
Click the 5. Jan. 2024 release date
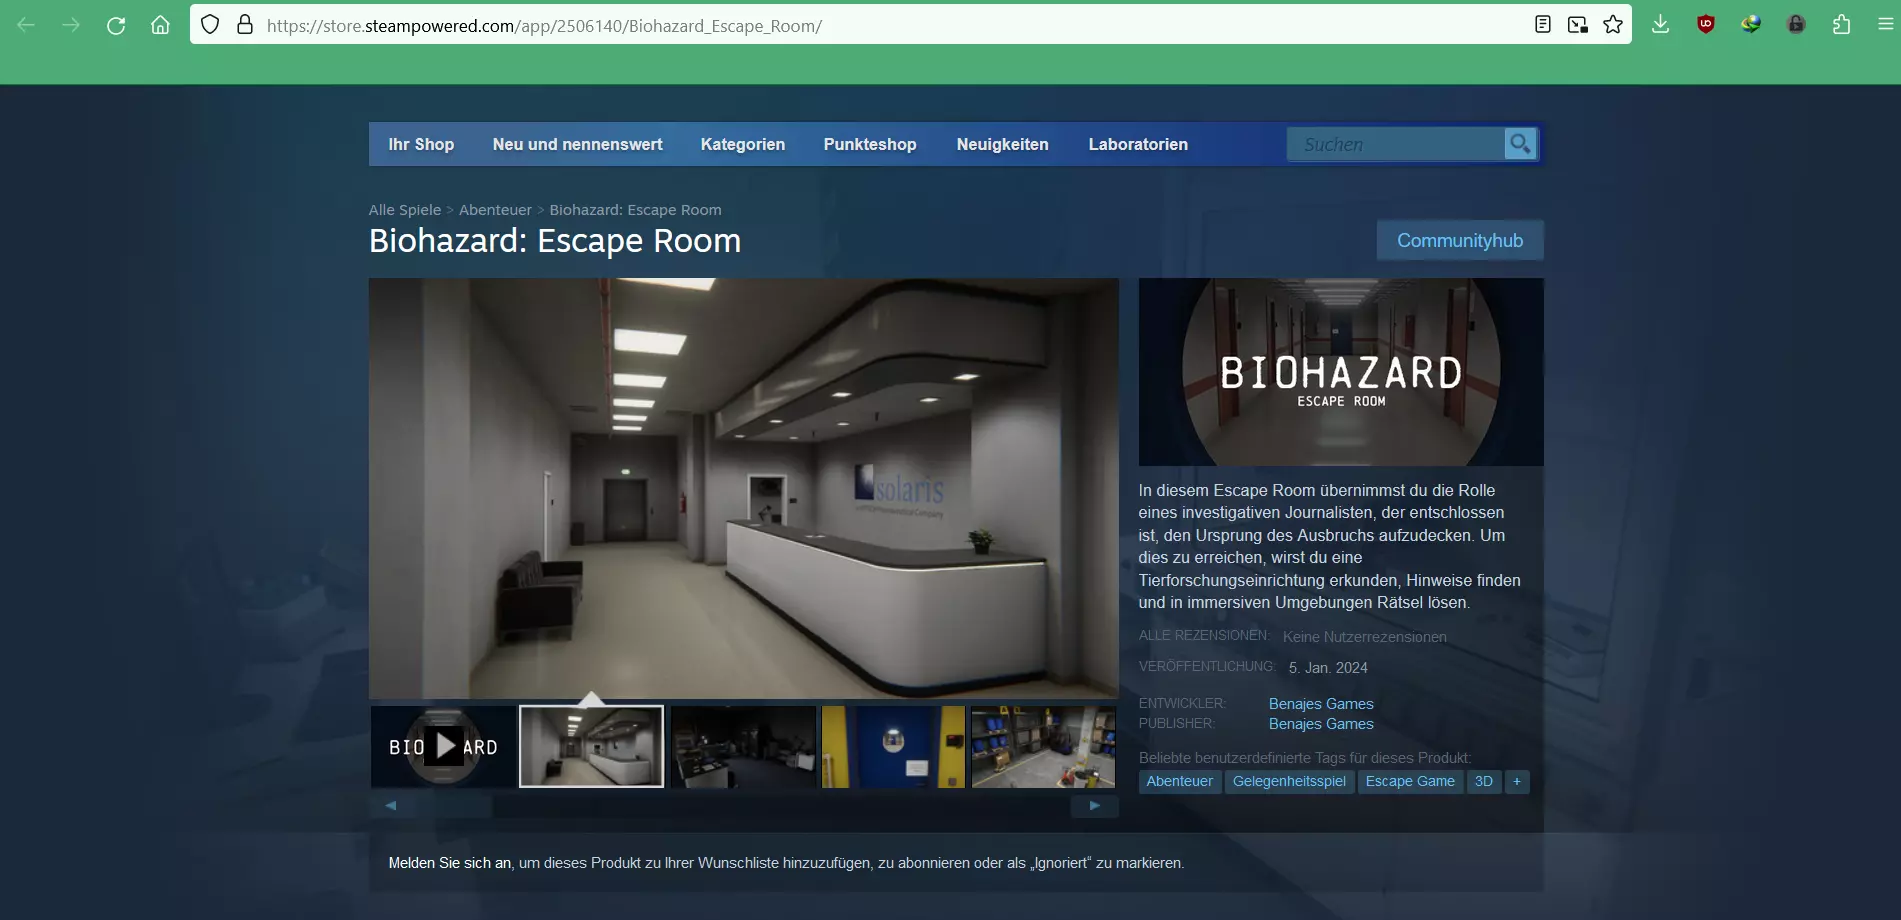(1328, 668)
